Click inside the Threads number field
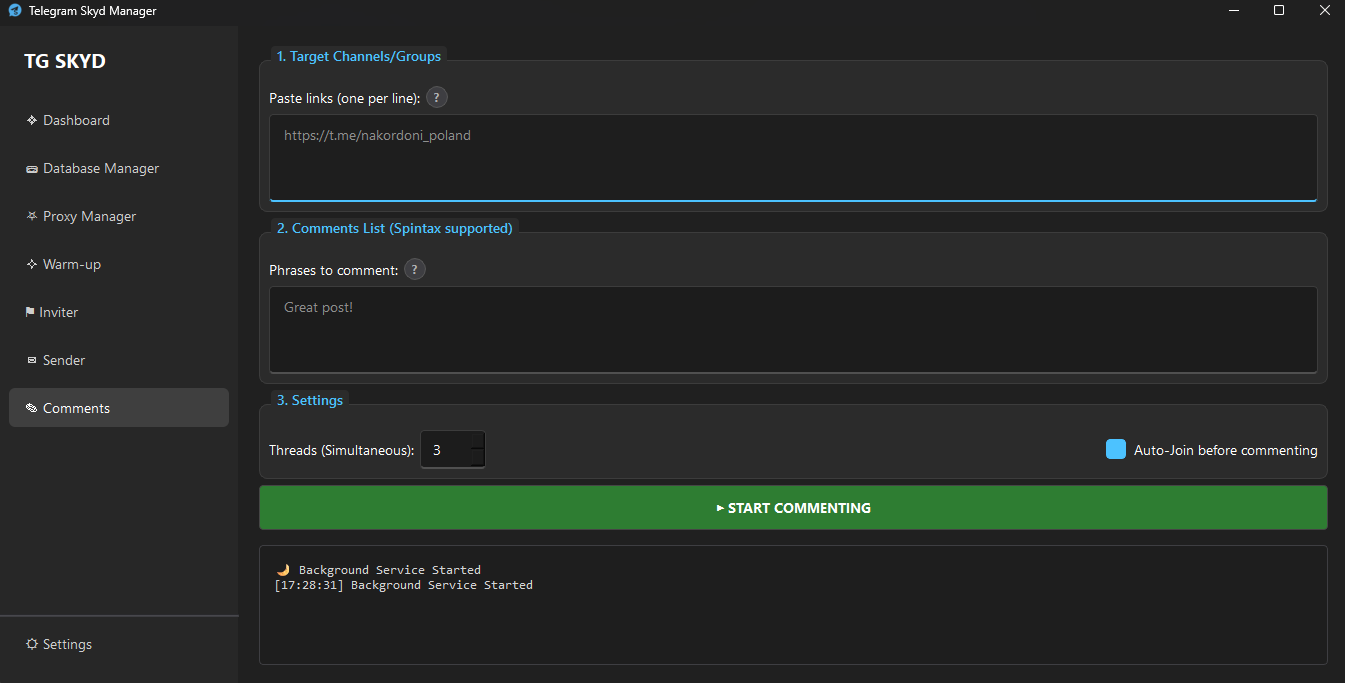This screenshot has width=1345, height=683. point(445,450)
